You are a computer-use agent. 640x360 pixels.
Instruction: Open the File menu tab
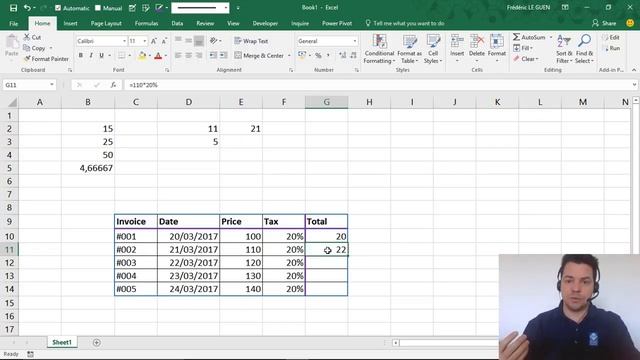click(x=13, y=23)
